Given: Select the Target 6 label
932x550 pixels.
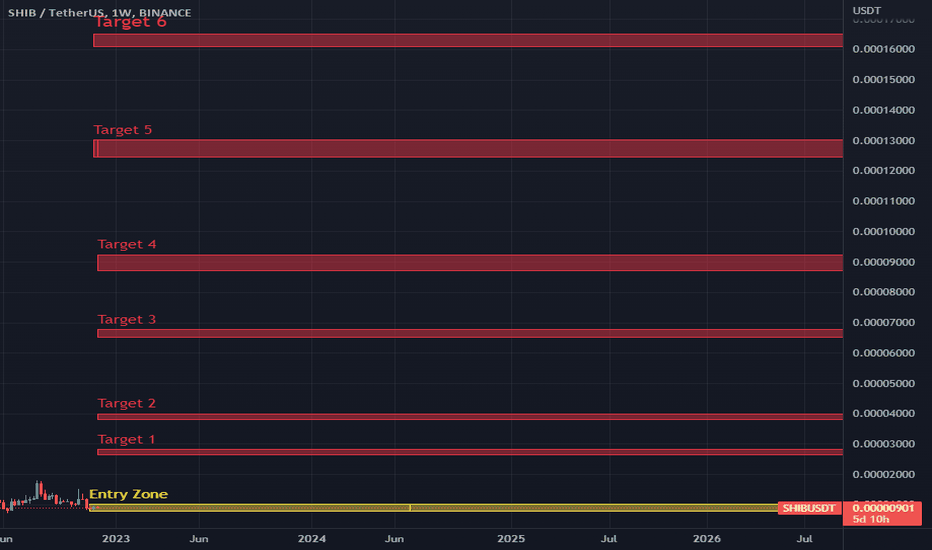Looking at the screenshot, I should (x=130, y=22).
